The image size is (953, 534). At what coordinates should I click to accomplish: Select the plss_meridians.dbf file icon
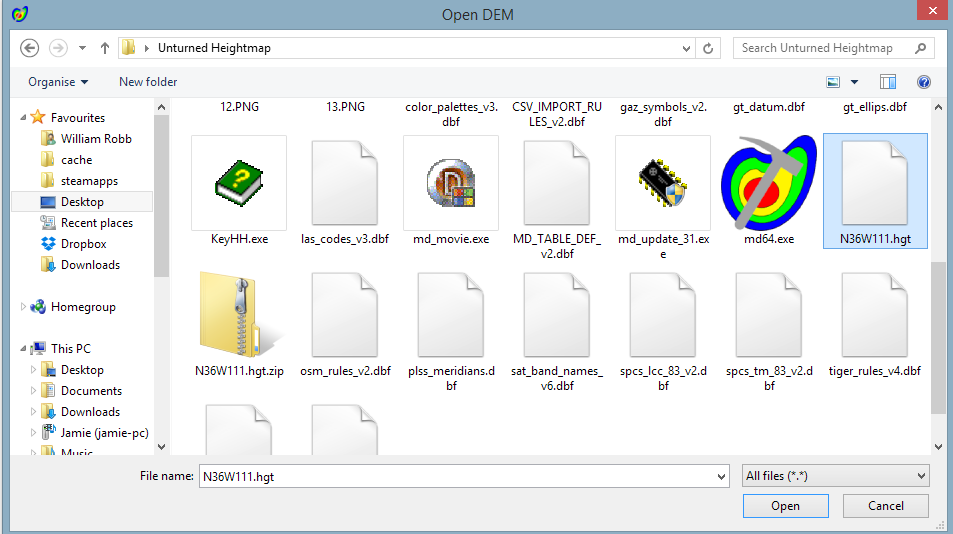[x=451, y=315]
